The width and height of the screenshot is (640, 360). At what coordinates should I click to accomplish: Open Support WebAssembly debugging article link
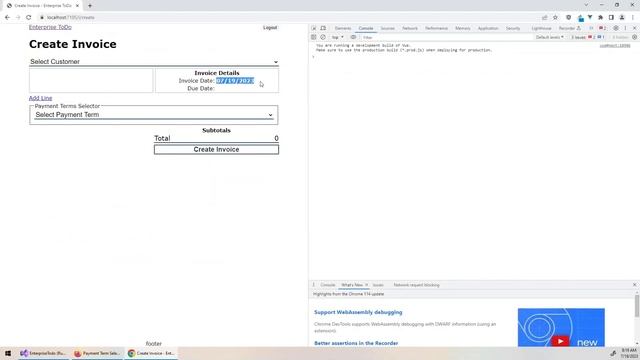coord(358,312)
